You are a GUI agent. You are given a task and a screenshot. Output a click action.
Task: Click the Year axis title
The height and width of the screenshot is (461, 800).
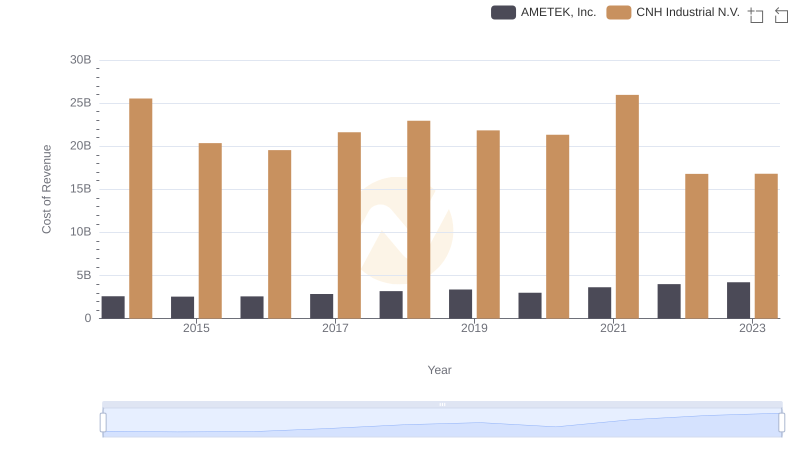[x=439, y=370]
